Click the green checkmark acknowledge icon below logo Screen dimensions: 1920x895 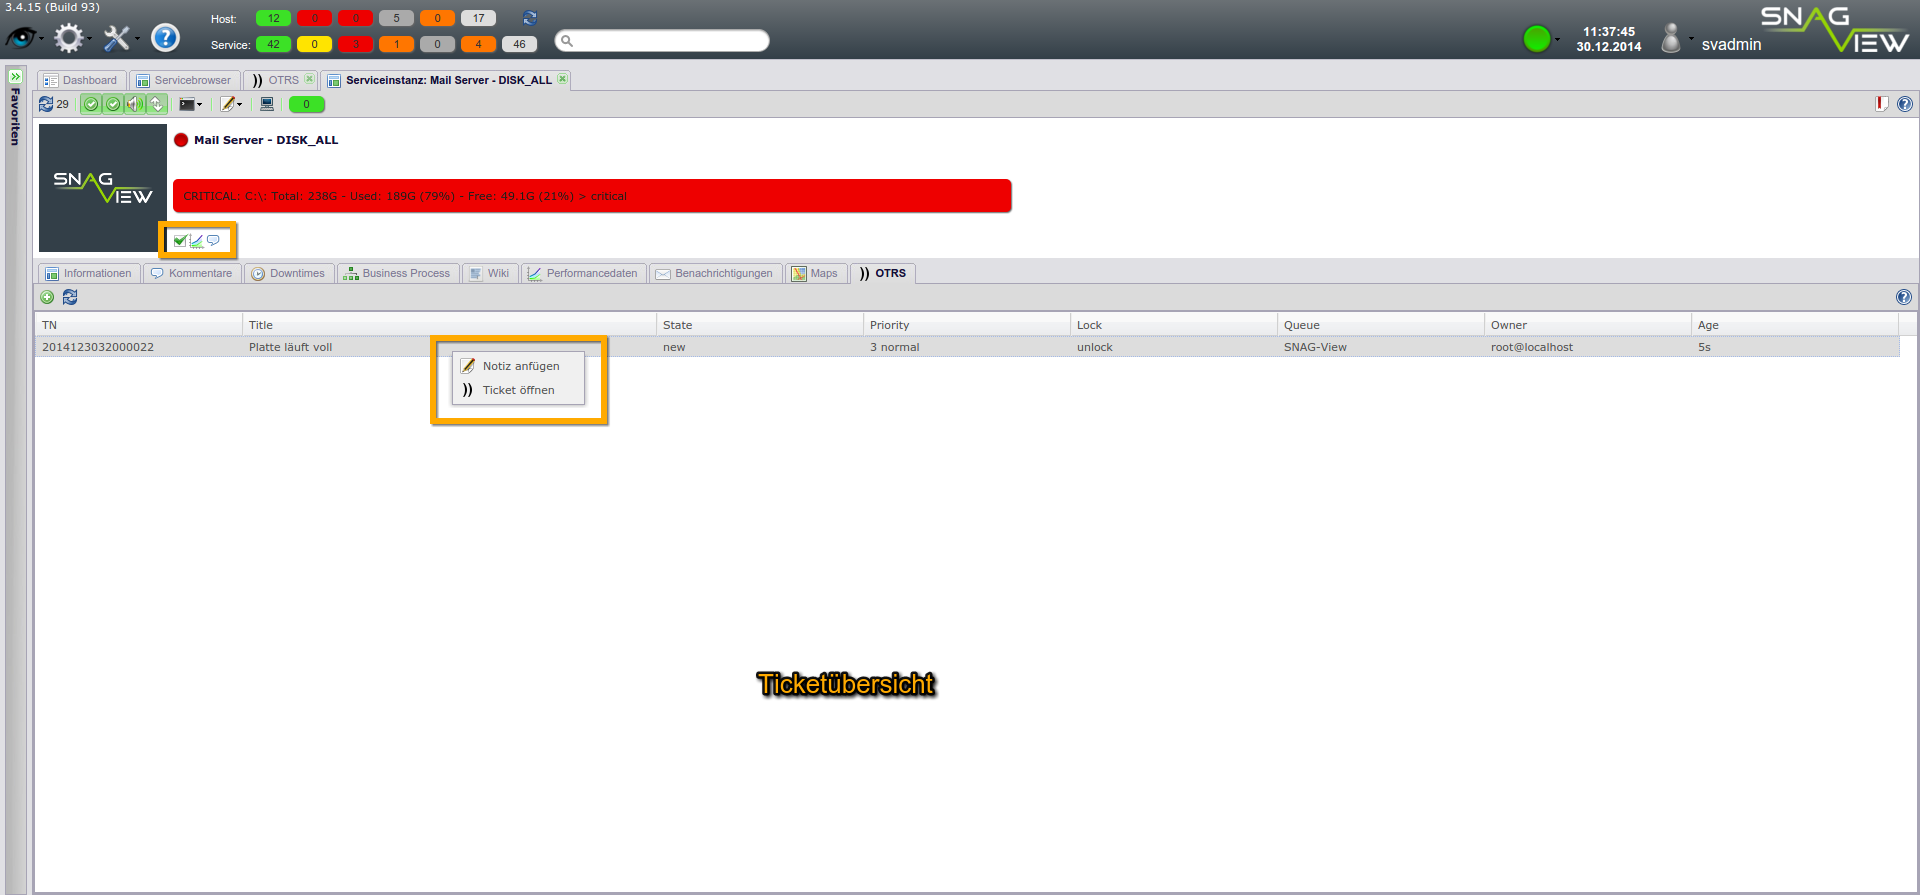(180, 241)
